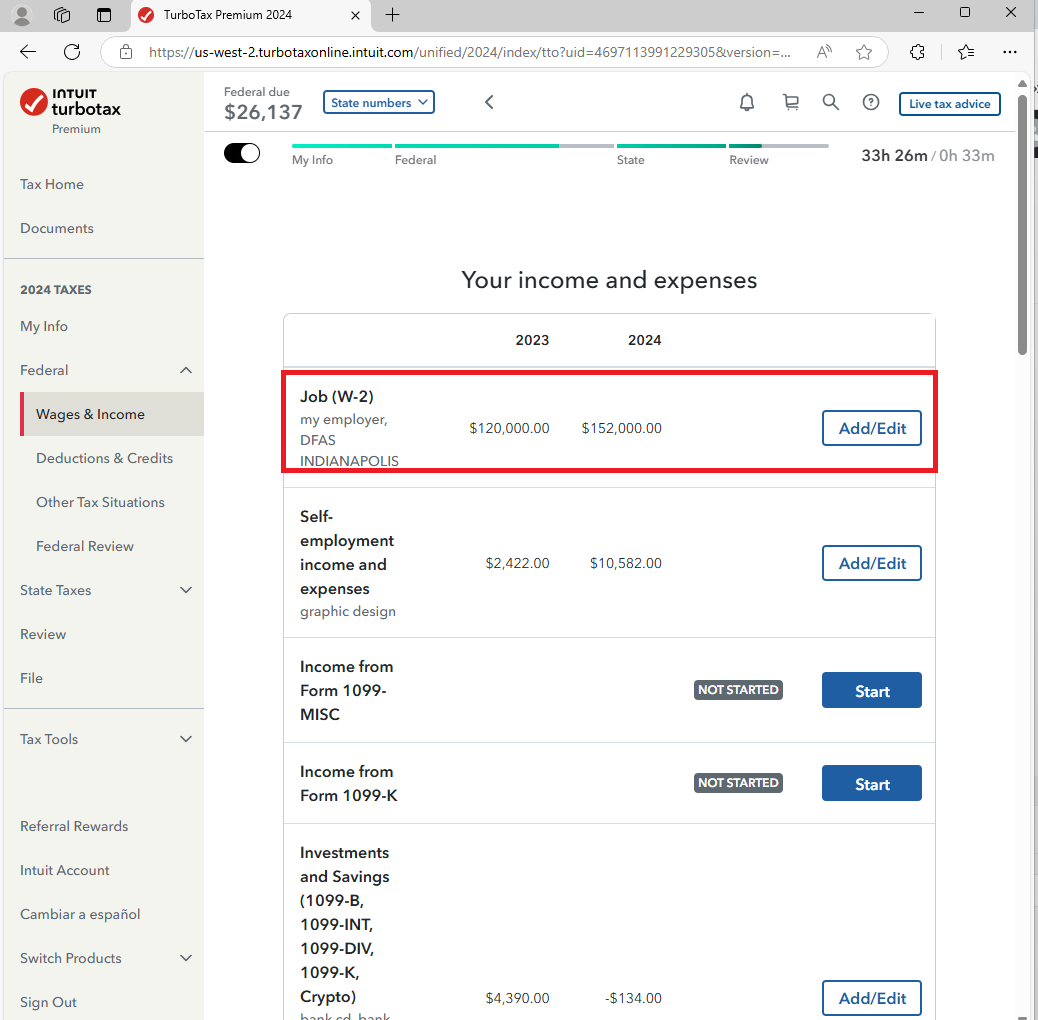1038x1020 pixels.
Task: Click the page vertical scrollbar
Action: click(x=1022, y=225)
